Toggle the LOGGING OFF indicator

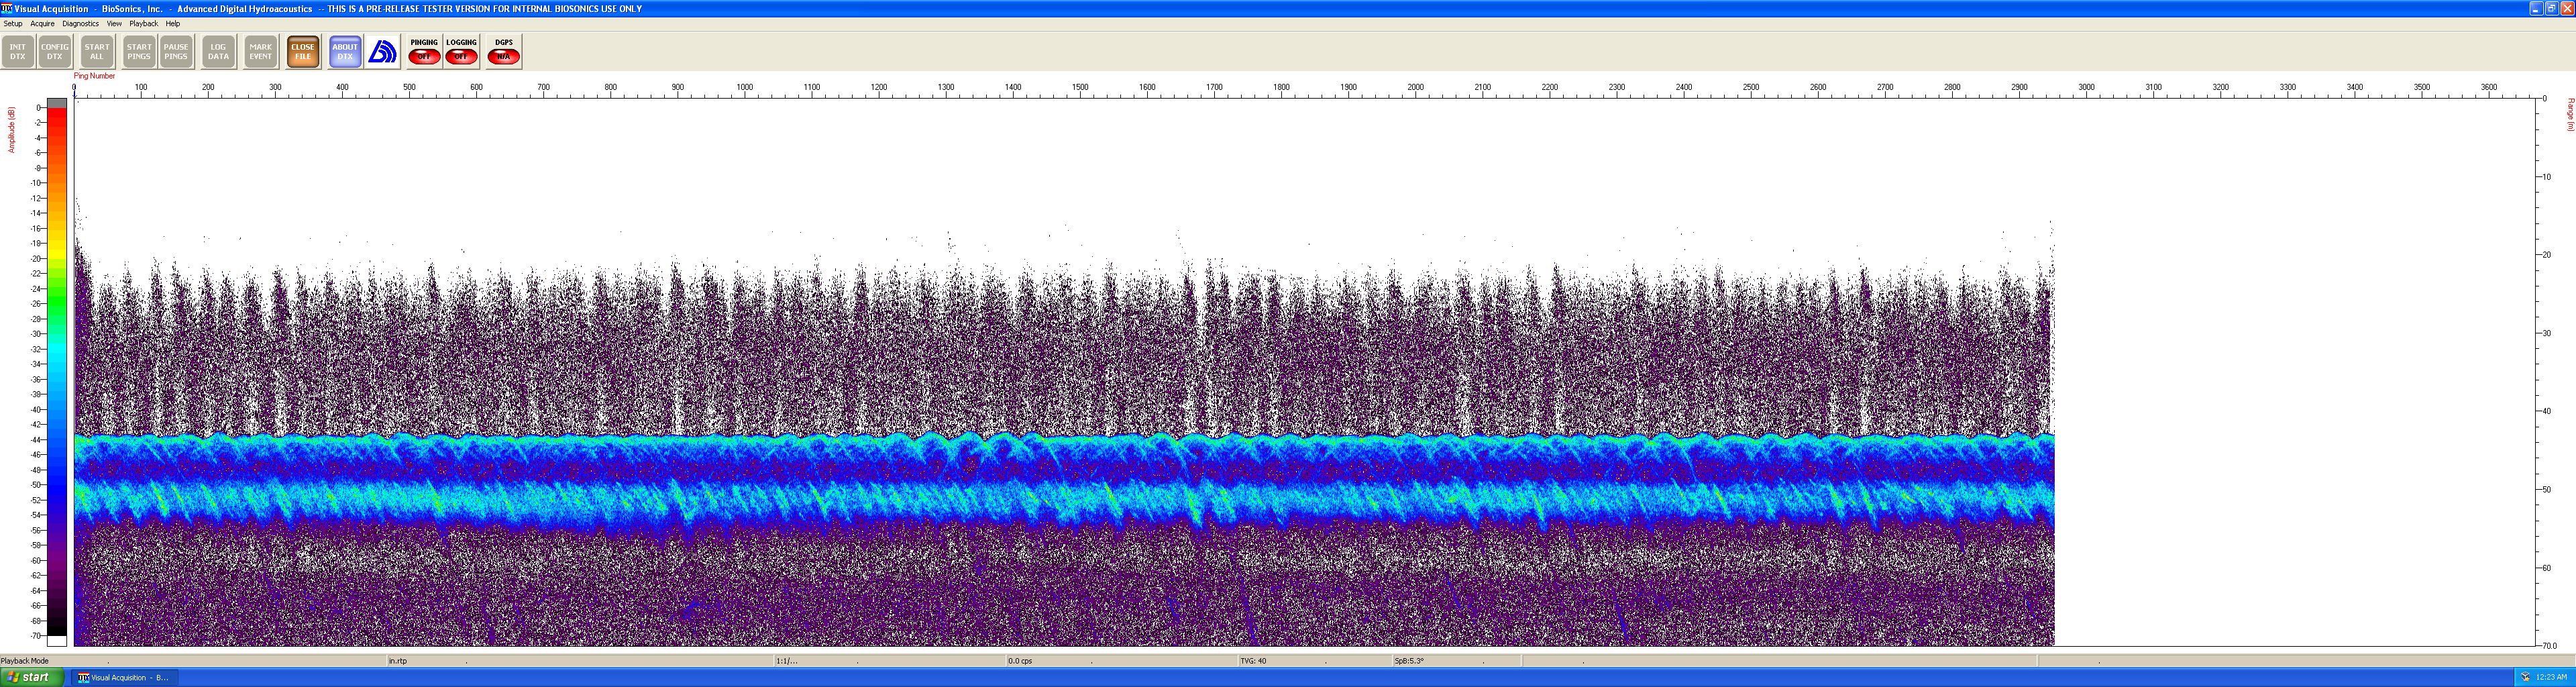click(x=461, y=52)
